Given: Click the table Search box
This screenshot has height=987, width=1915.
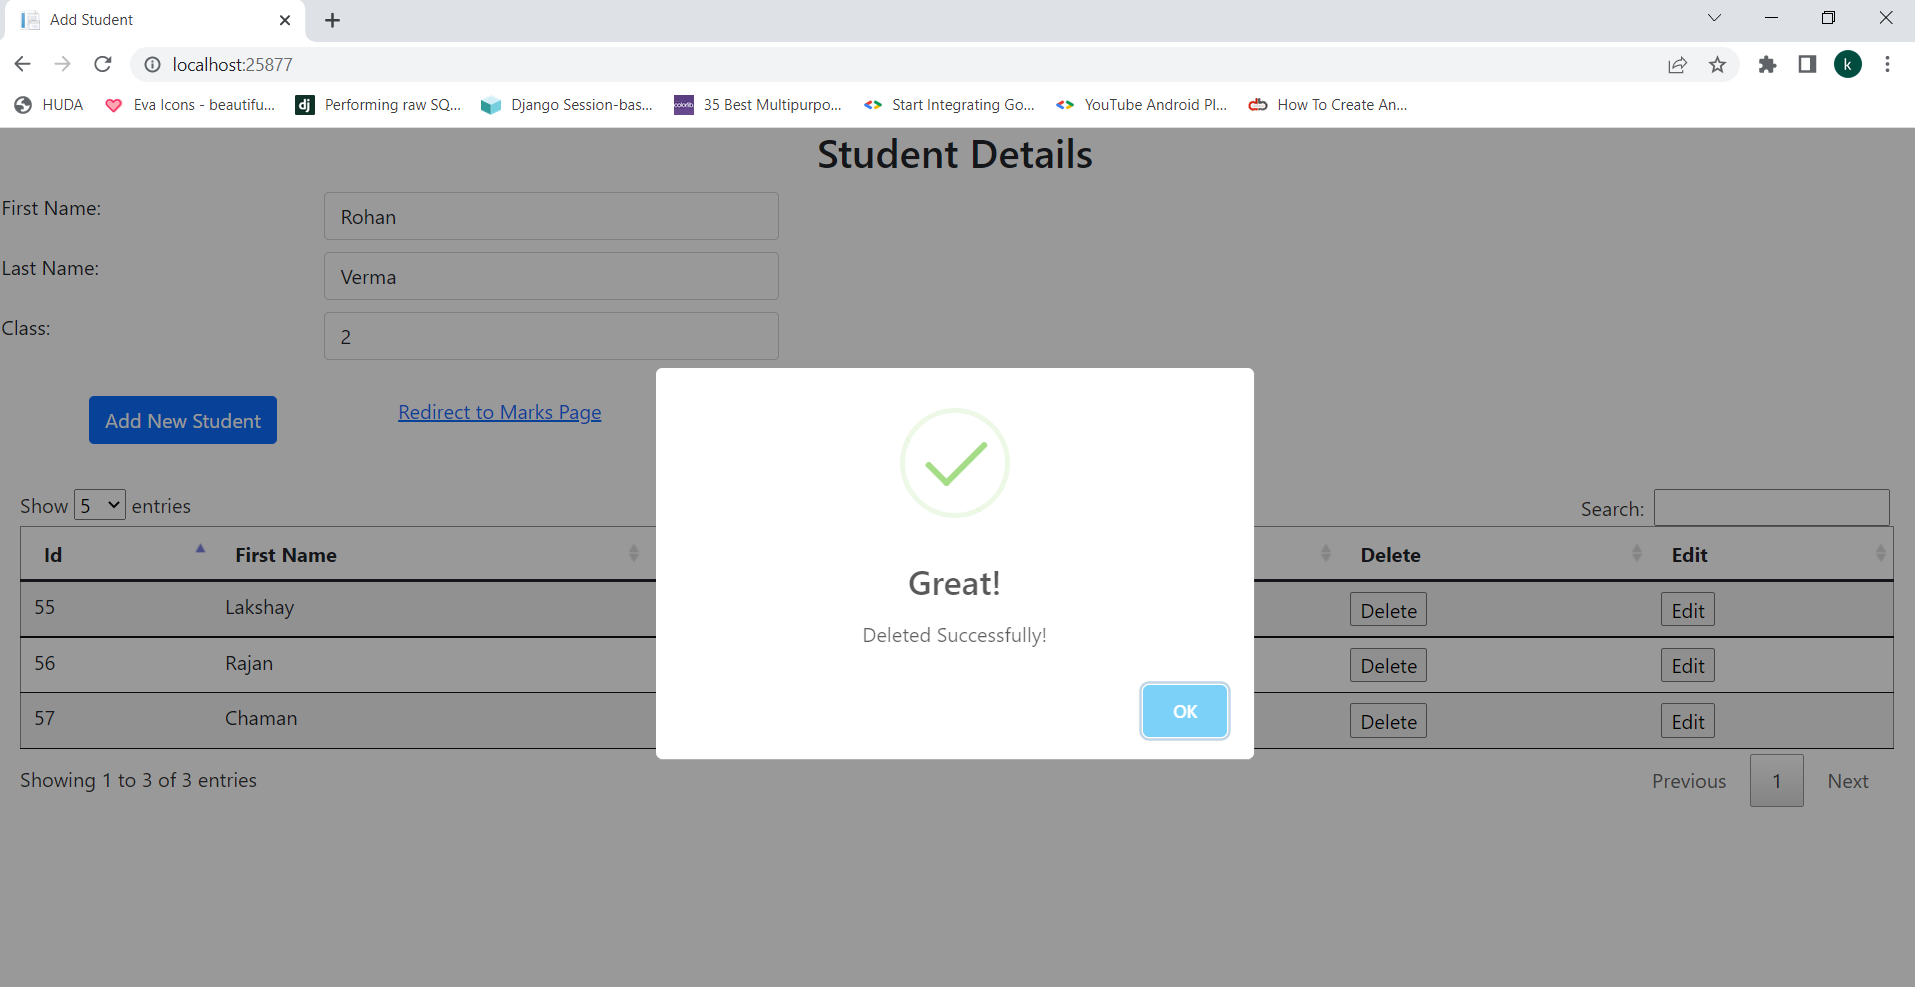Looking at the screenshot, I should pyautogui.click(x=1771, y=507).
